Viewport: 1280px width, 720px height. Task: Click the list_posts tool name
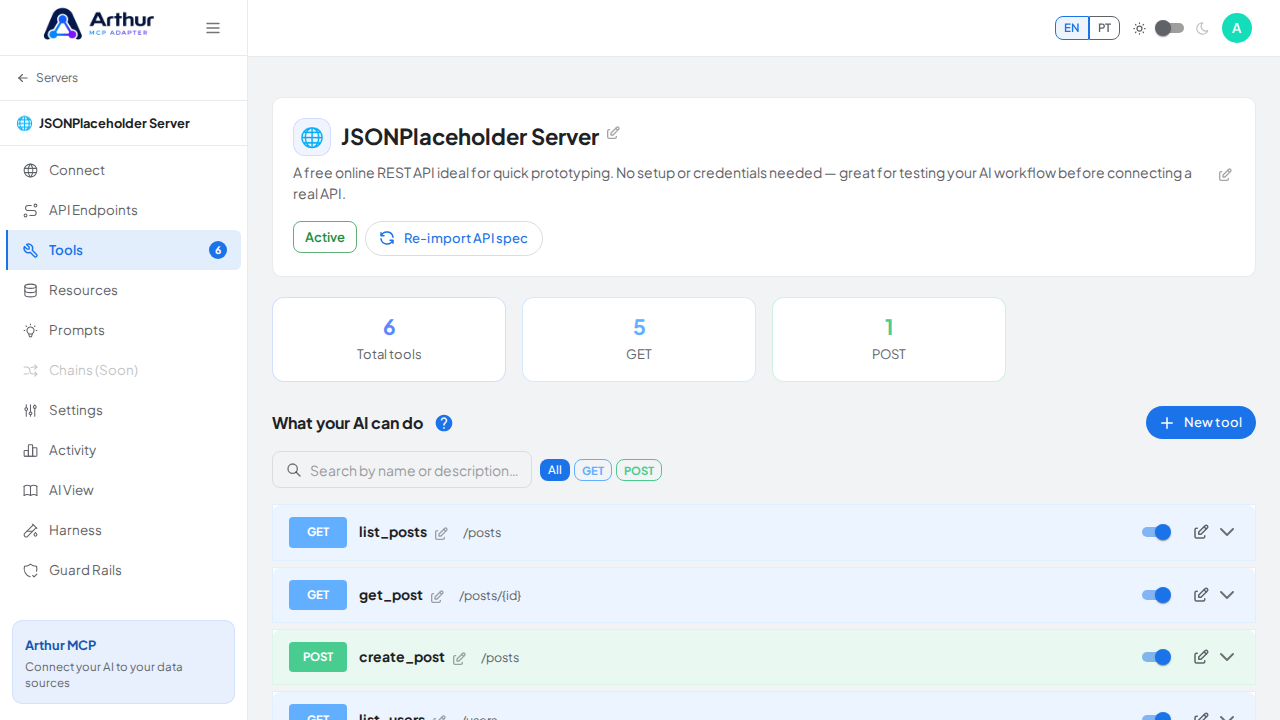[393, 532]
